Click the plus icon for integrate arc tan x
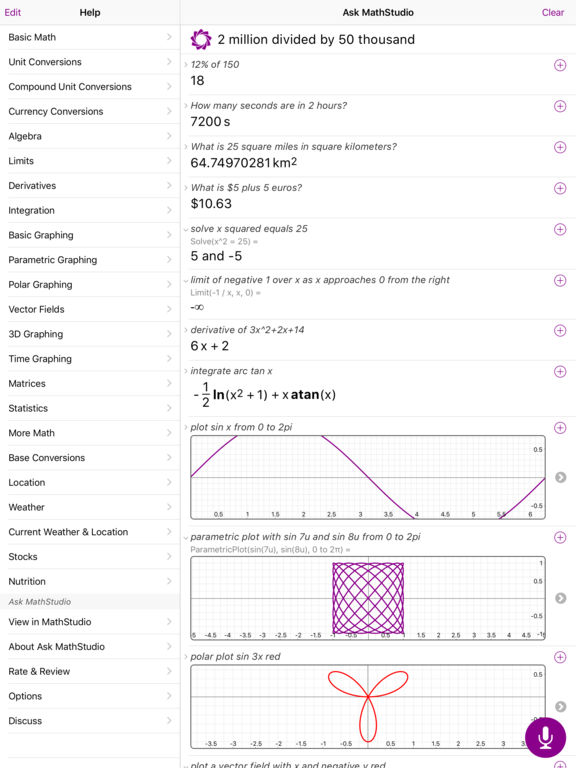This screenshot has width=576, height=768. (x=560, y=372)
